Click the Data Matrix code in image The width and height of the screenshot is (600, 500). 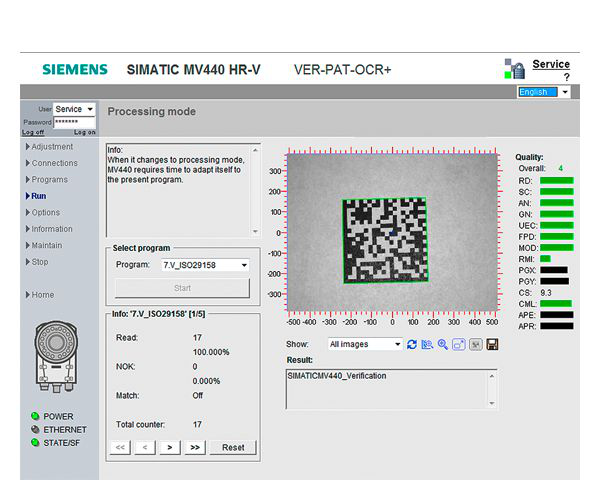tap(385, 240)
